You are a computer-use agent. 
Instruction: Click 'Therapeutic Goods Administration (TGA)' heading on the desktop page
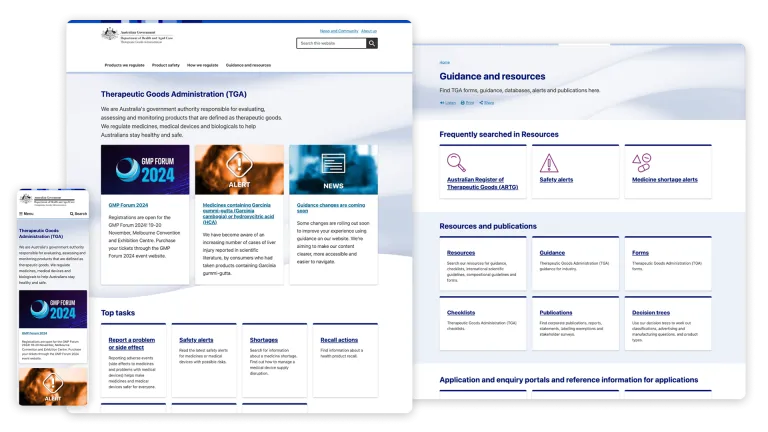[173, 94]
